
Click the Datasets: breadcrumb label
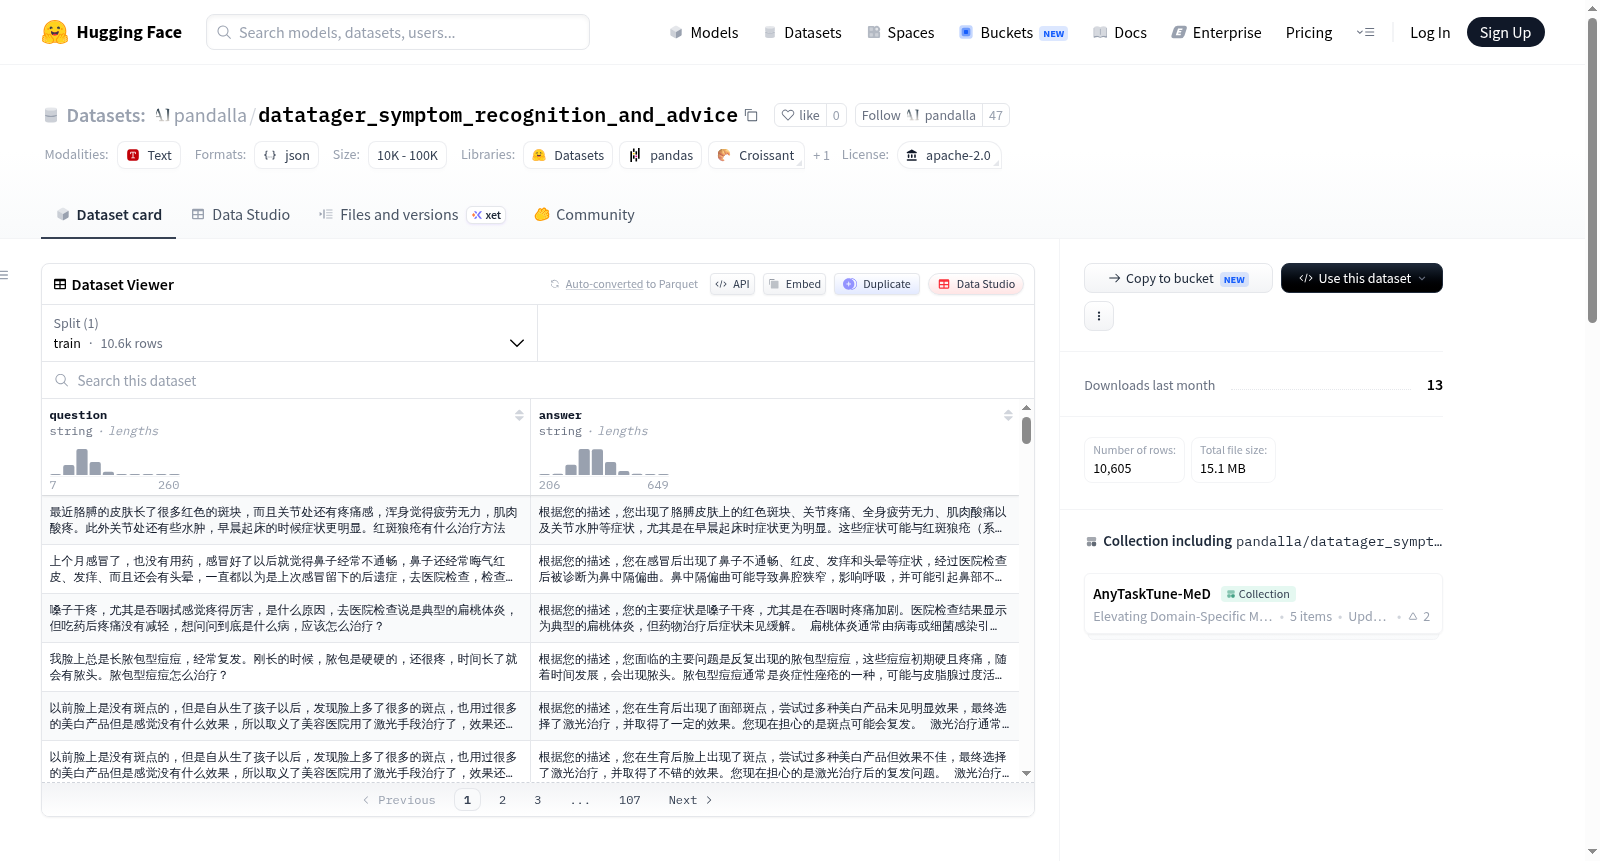click(x=106, y=115)
